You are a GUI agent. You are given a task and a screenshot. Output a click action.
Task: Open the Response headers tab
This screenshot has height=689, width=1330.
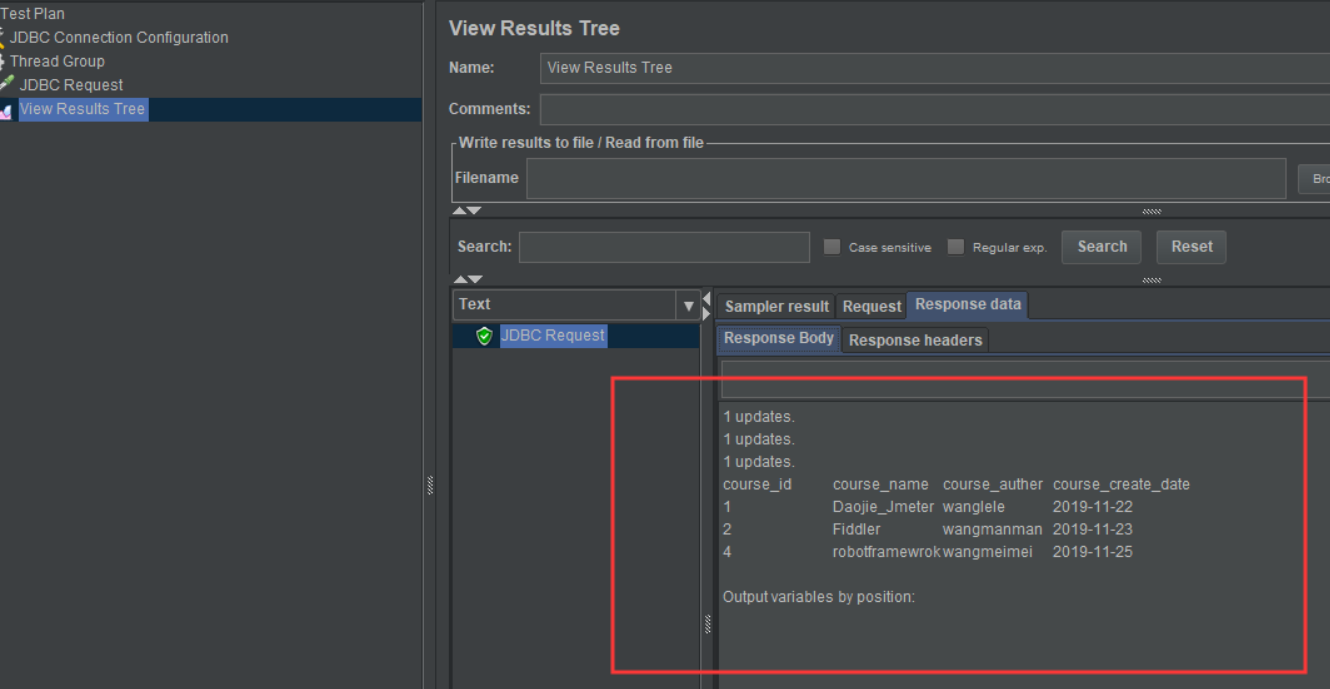tap(915, 340)
